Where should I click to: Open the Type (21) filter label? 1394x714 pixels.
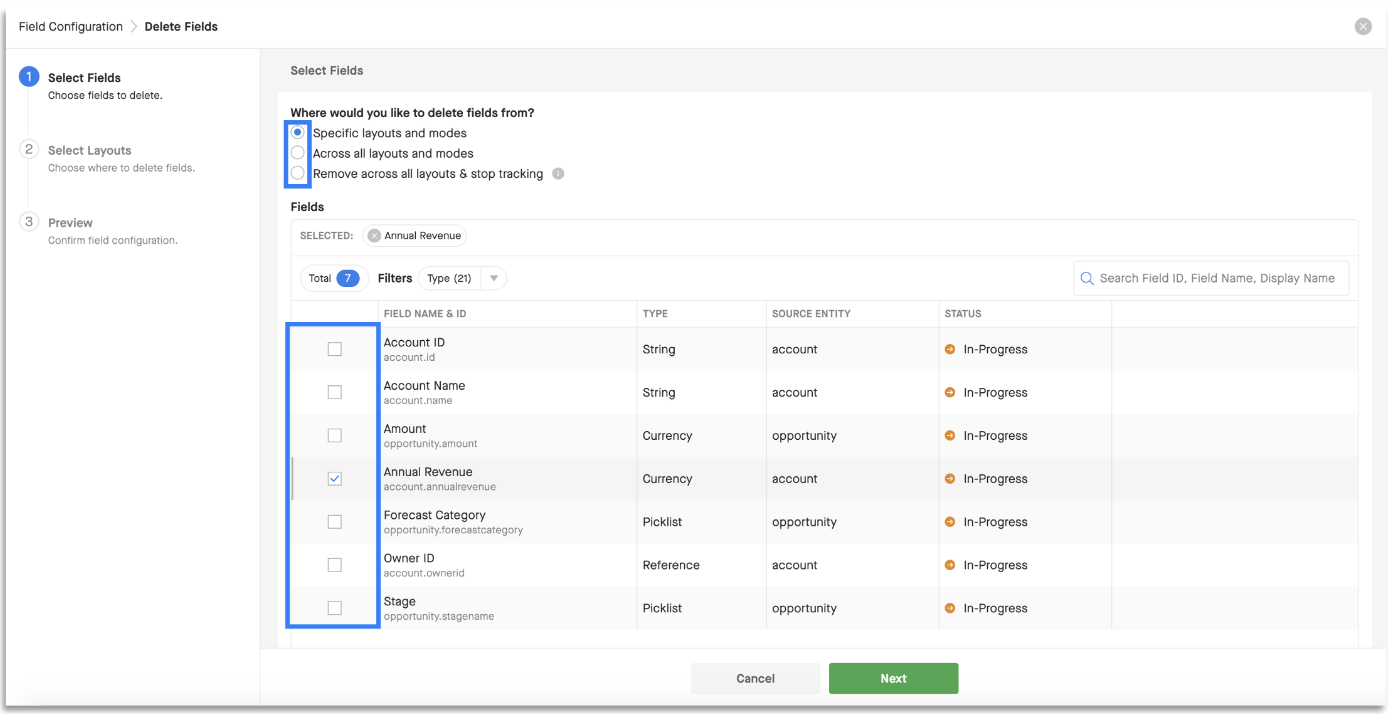(449, 278)
